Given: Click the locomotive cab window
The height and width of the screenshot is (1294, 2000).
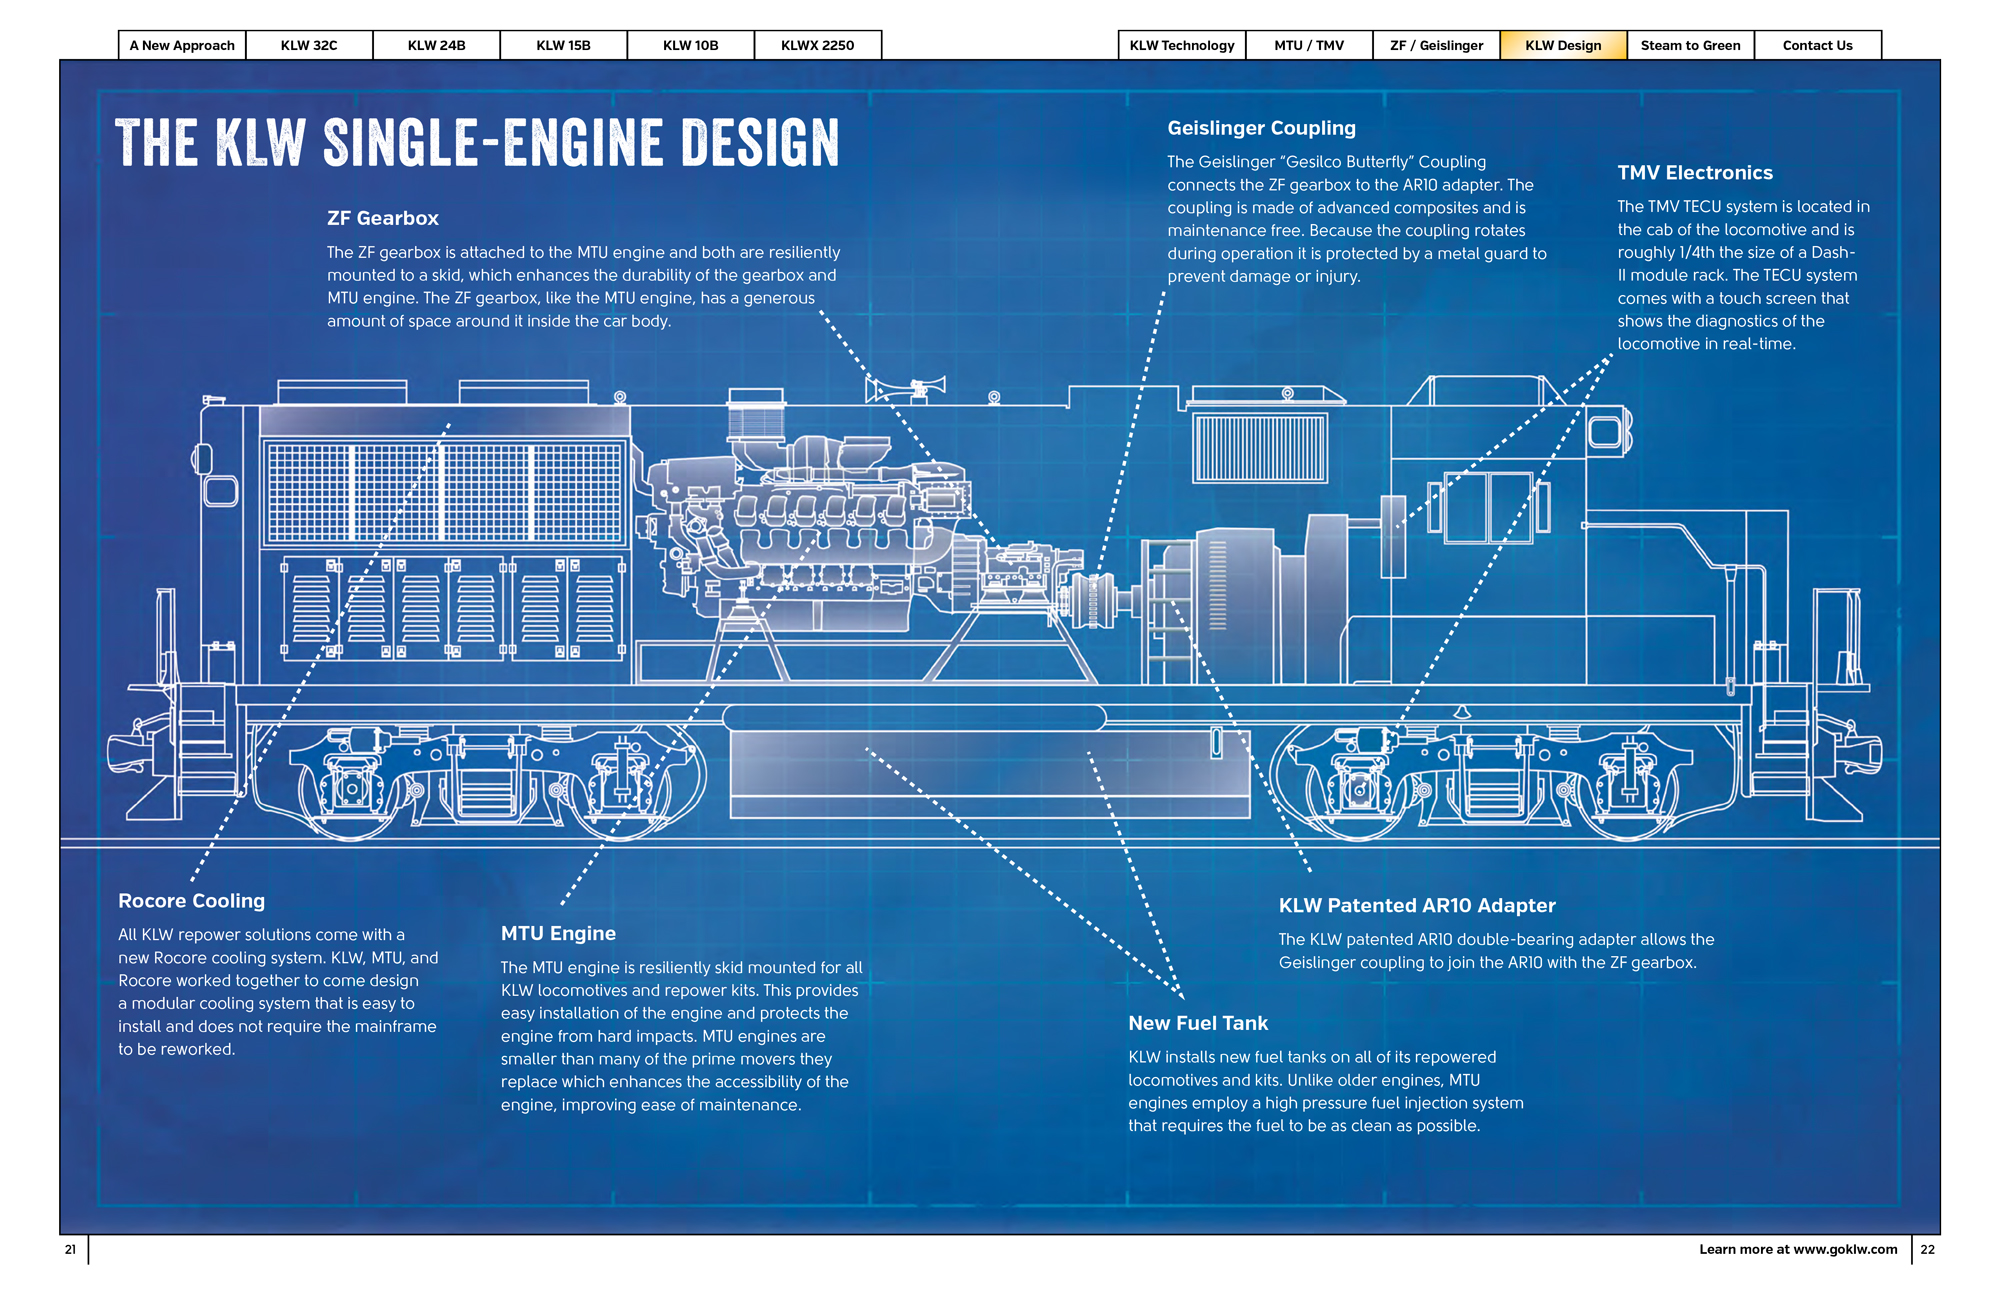Looking at the screenshot, I should point(1488,508).
